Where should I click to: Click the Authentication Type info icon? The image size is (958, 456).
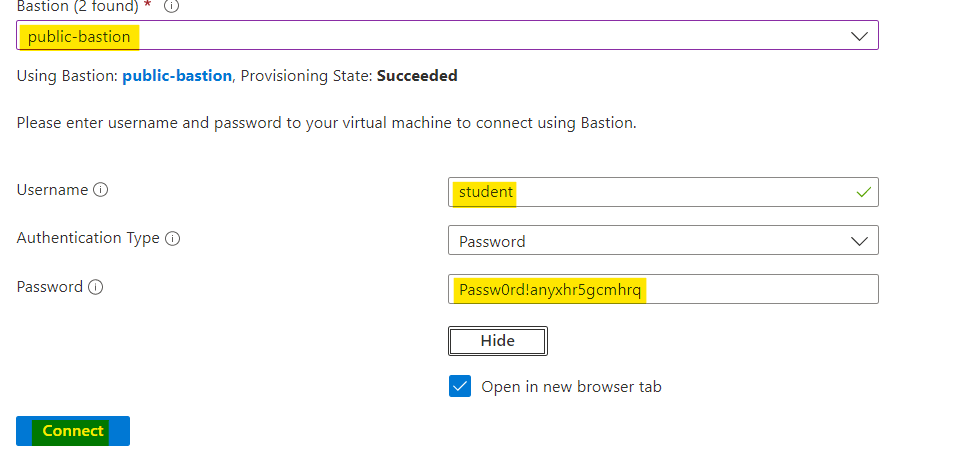172,239
